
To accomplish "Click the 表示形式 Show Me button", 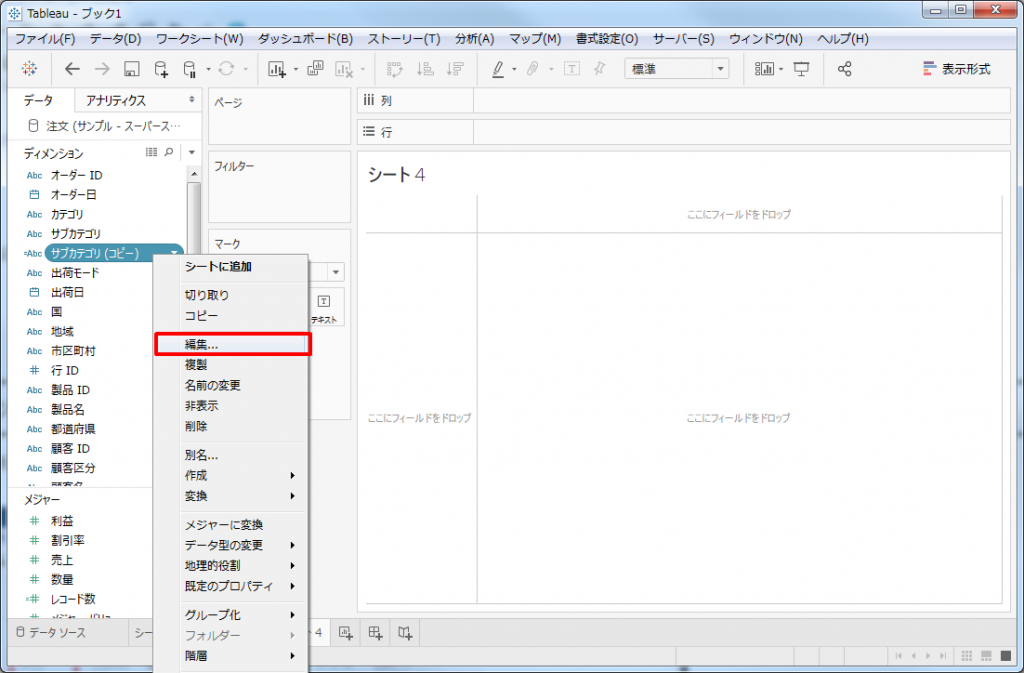I will click(956, 69).
